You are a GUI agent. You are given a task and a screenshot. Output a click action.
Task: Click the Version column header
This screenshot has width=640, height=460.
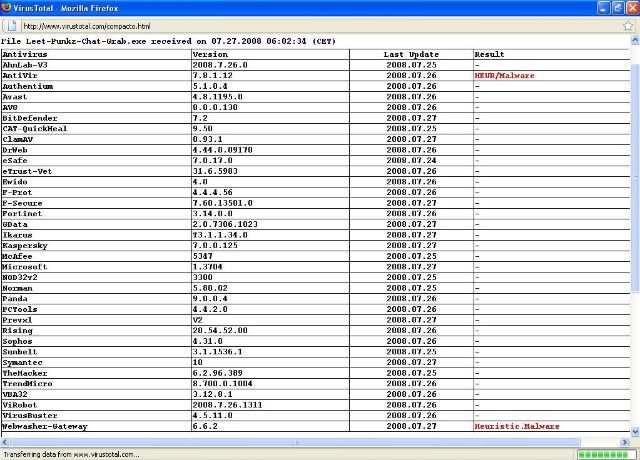point(210,54)
